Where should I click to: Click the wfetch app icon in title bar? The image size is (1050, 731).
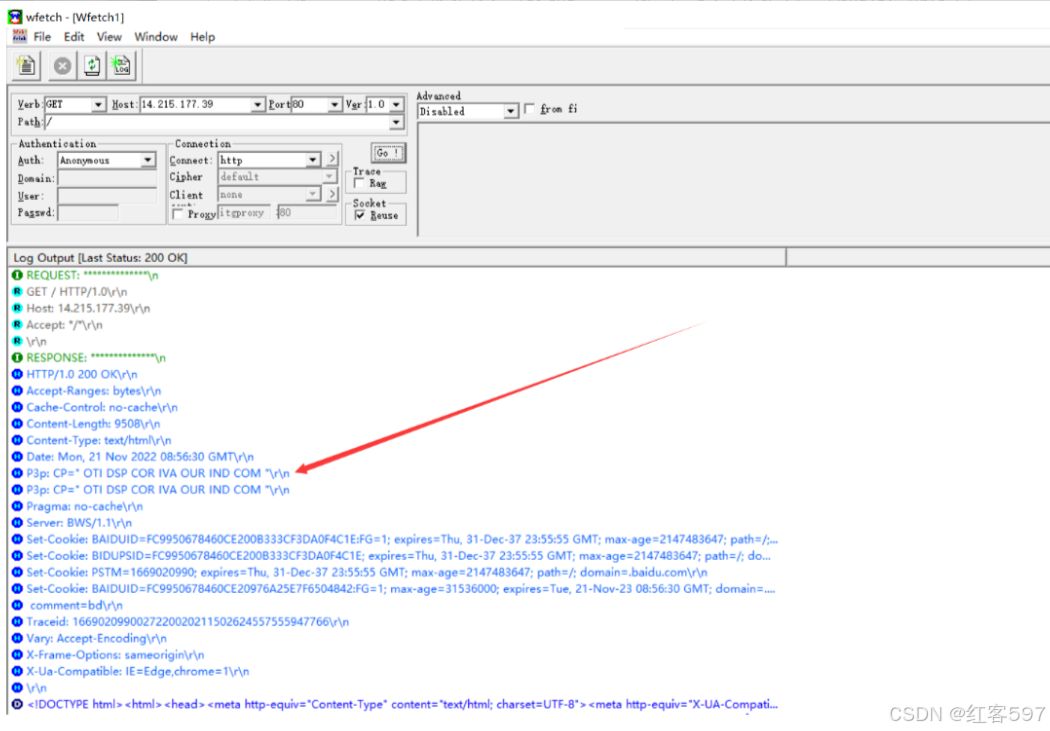[15, 17]
